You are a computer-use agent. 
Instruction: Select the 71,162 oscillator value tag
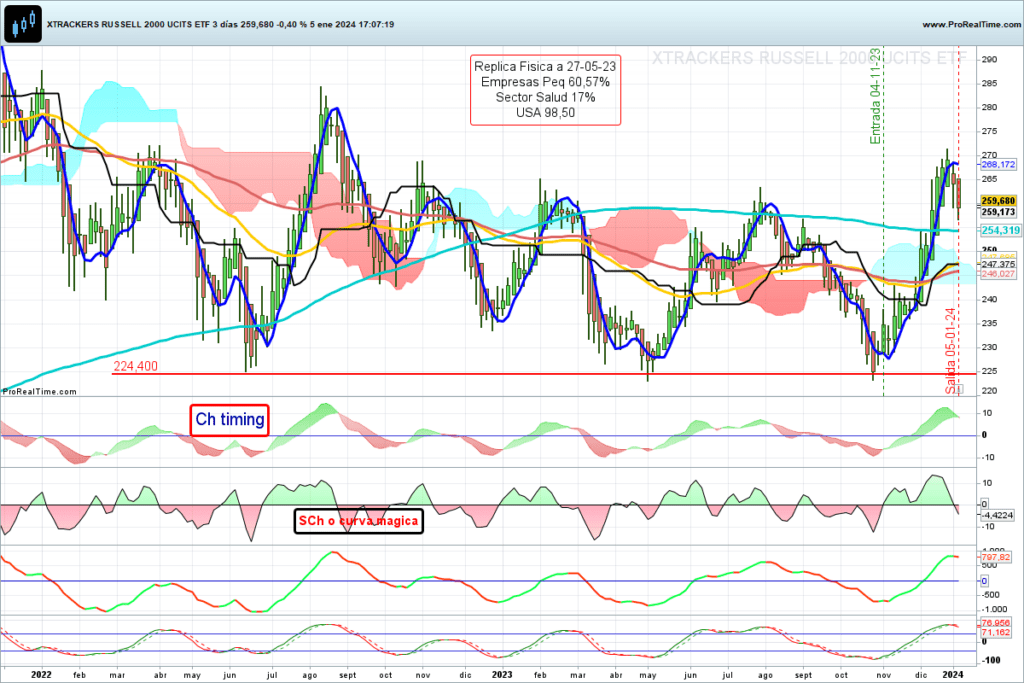tap(995, 632)
